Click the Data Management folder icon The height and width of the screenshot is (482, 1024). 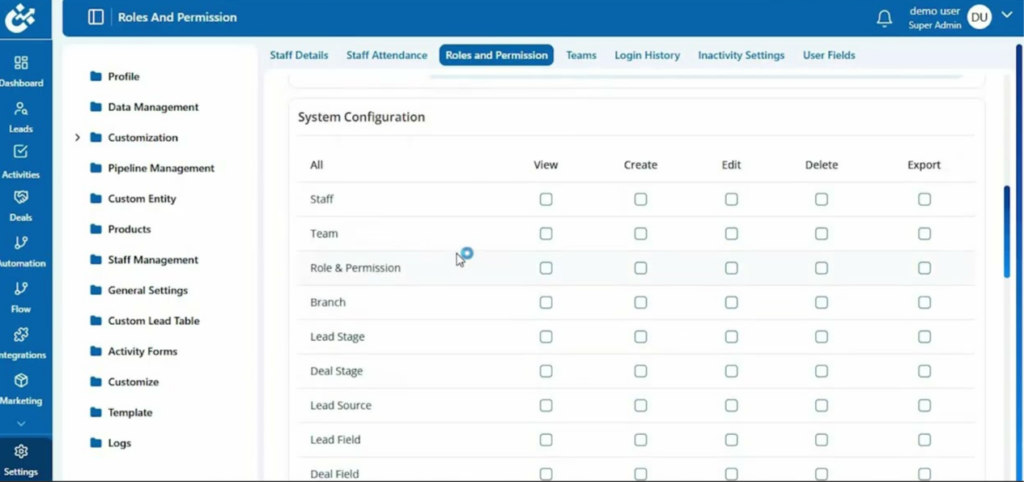coord(96,106)
